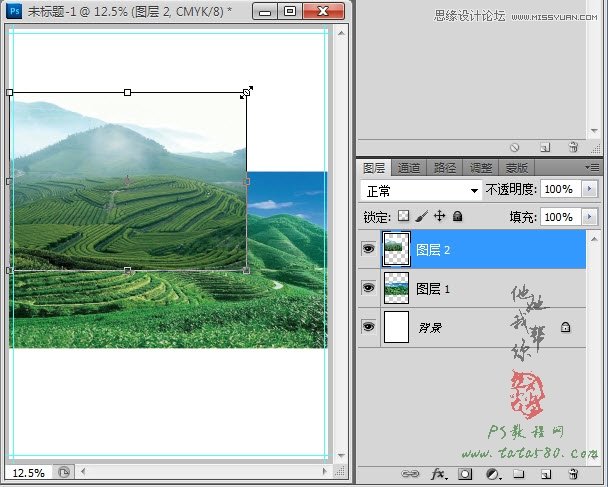608x487 pixels.
Task: Click canvas horizontal scrollbar right arrow
Action: (x=325, y=471)
